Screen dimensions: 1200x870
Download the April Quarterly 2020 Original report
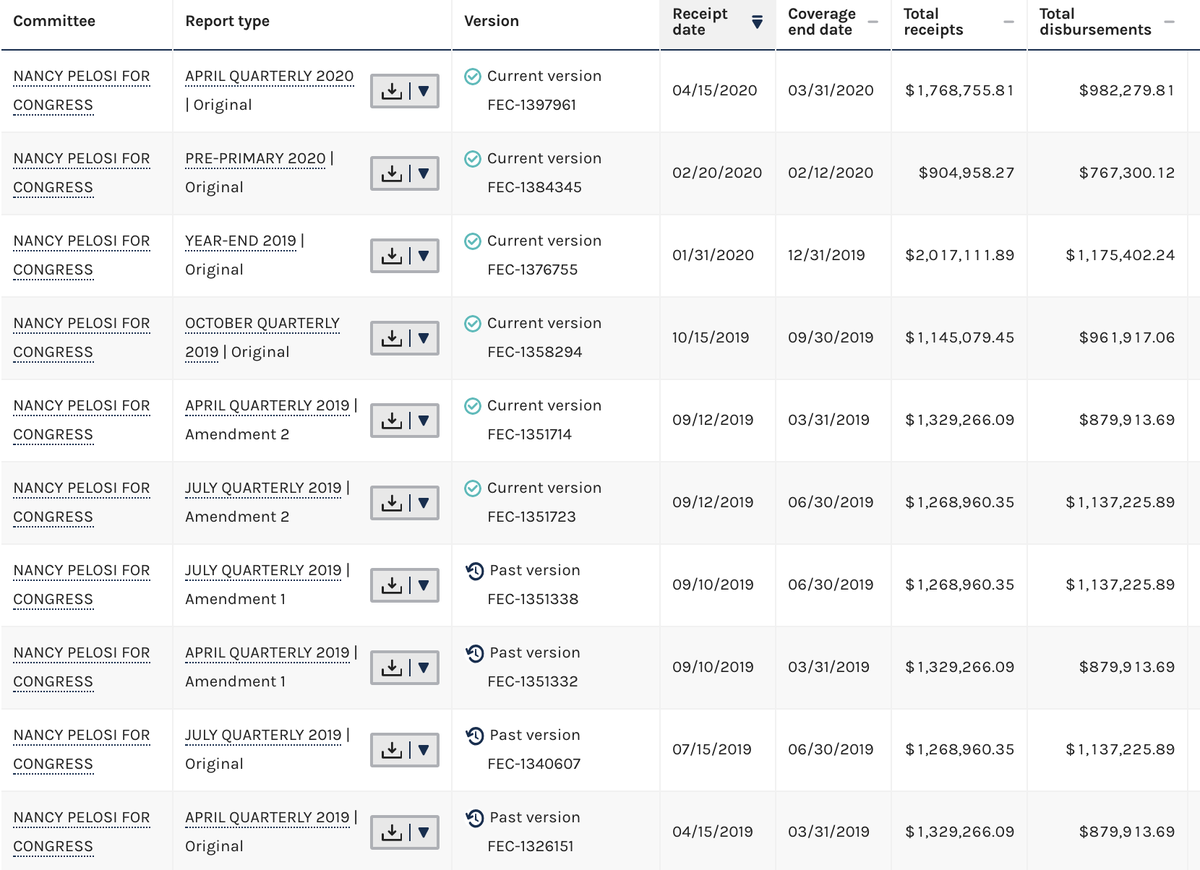(x=404, y=91)
